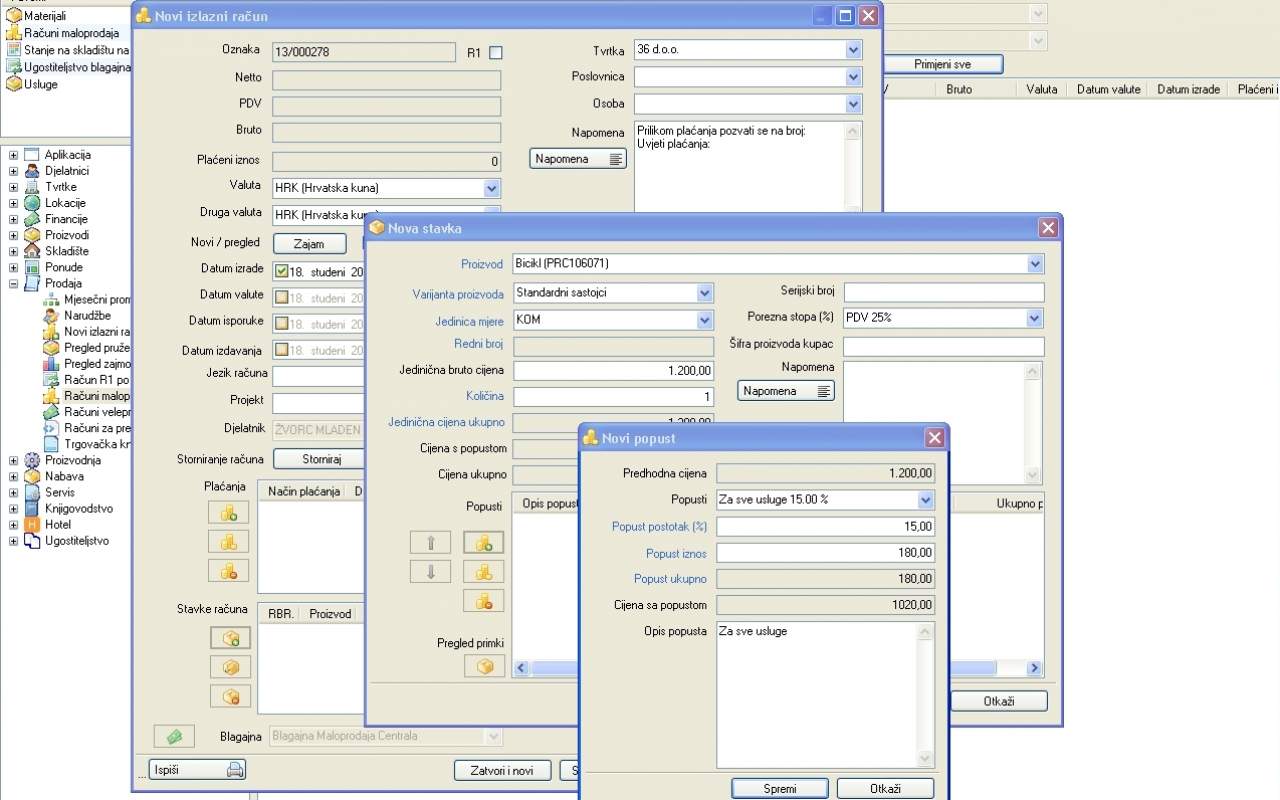Viewport: 1280px width, 800px height.
Task: Move discount up with arrow button
Action: [431, 543]
